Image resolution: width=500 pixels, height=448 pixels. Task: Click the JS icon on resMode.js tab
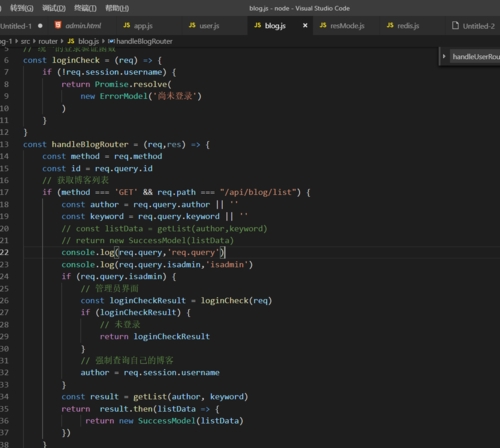coord(323,25)
